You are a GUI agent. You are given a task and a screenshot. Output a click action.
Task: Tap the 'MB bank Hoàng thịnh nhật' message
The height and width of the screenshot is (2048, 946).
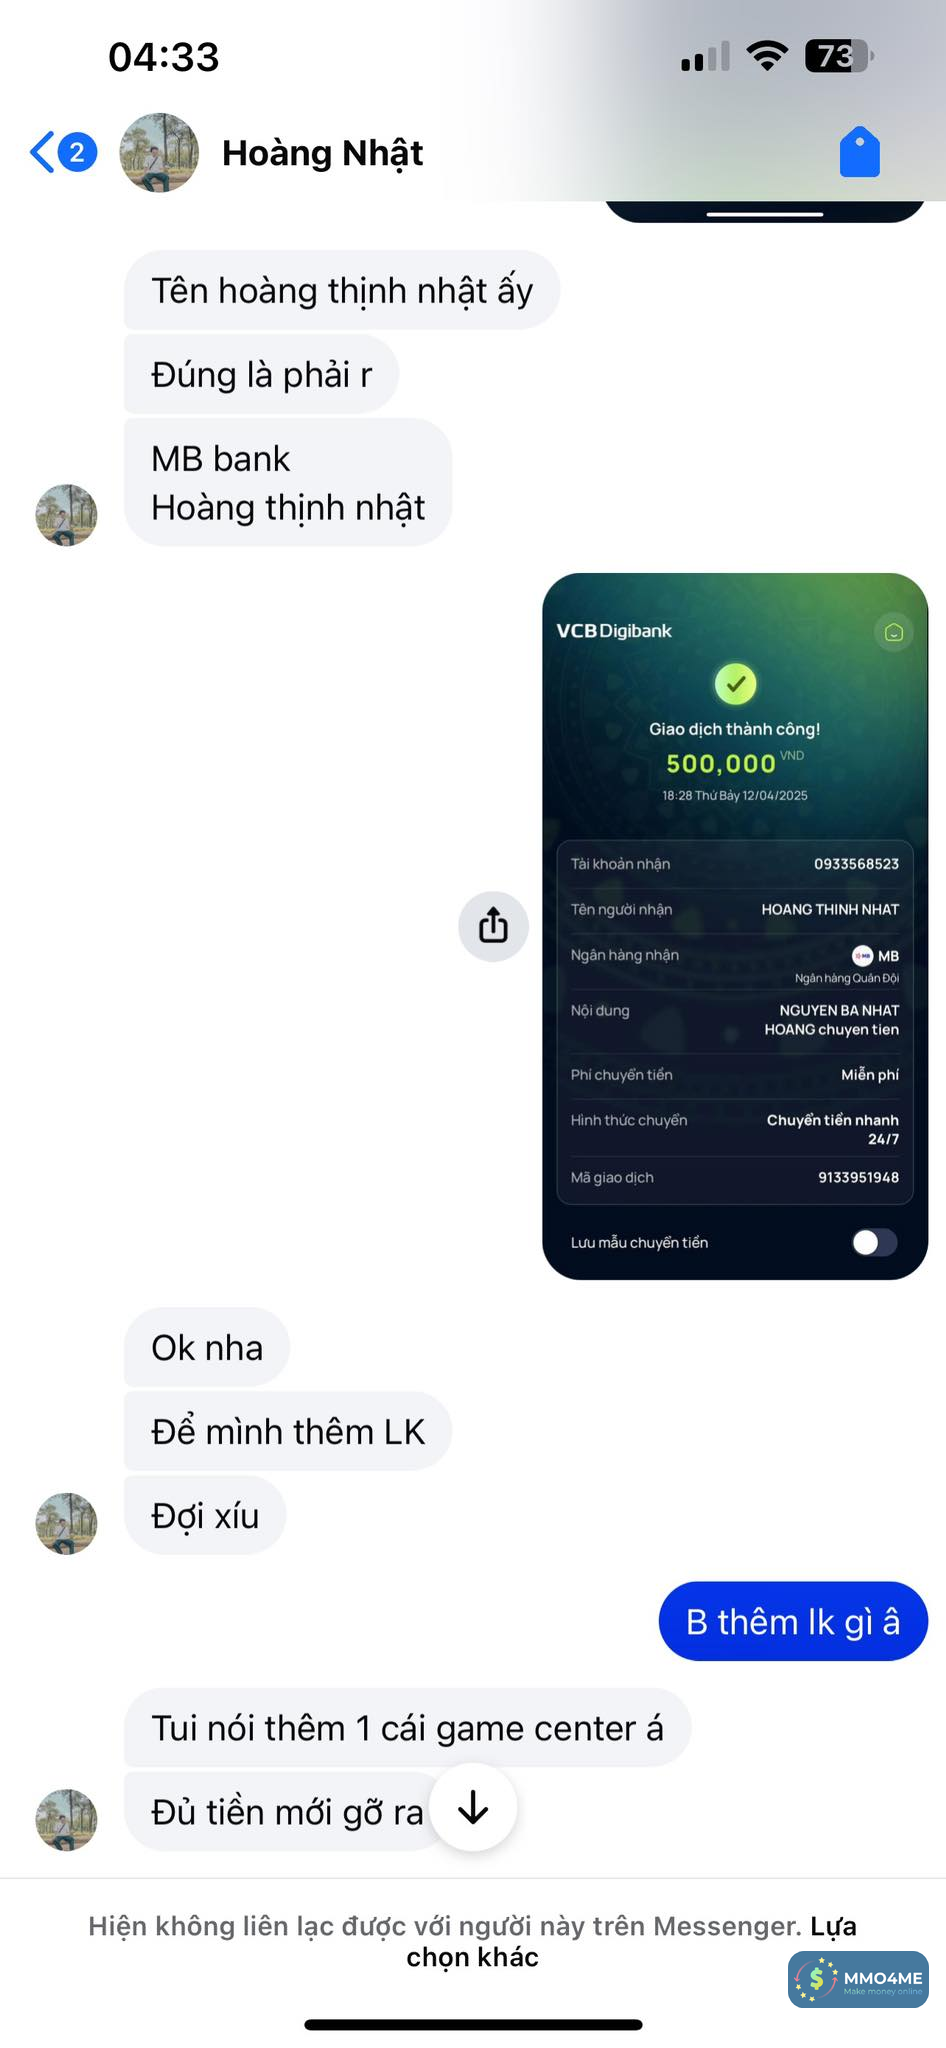[x=288, y=483]
